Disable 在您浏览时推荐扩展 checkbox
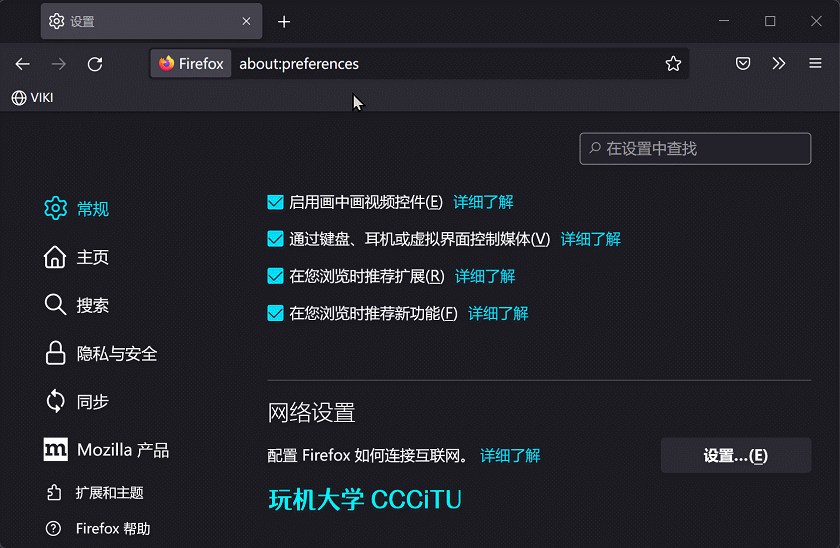 pos(276,276)
